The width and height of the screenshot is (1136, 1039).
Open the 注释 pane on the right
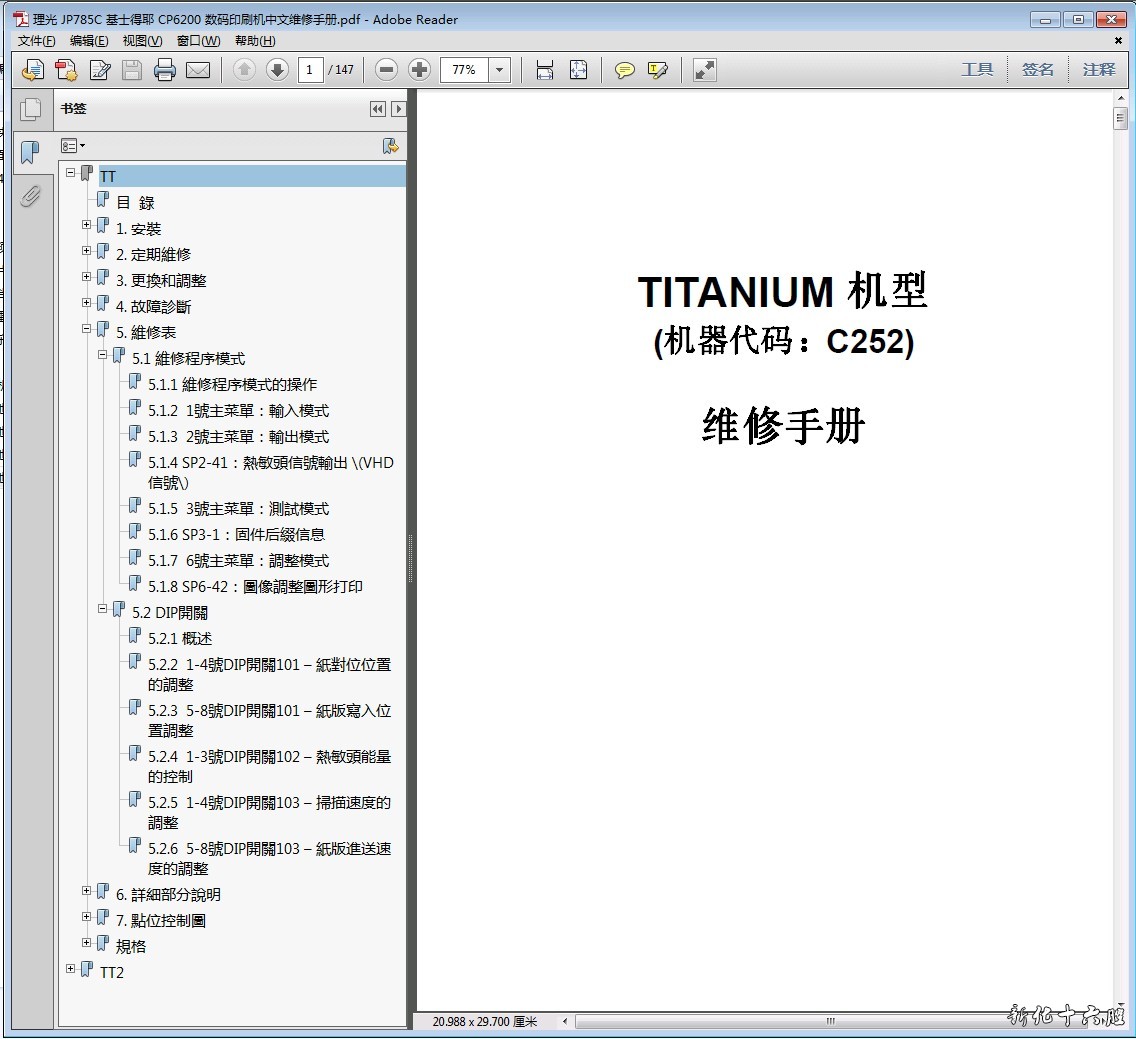(1099, 70)
